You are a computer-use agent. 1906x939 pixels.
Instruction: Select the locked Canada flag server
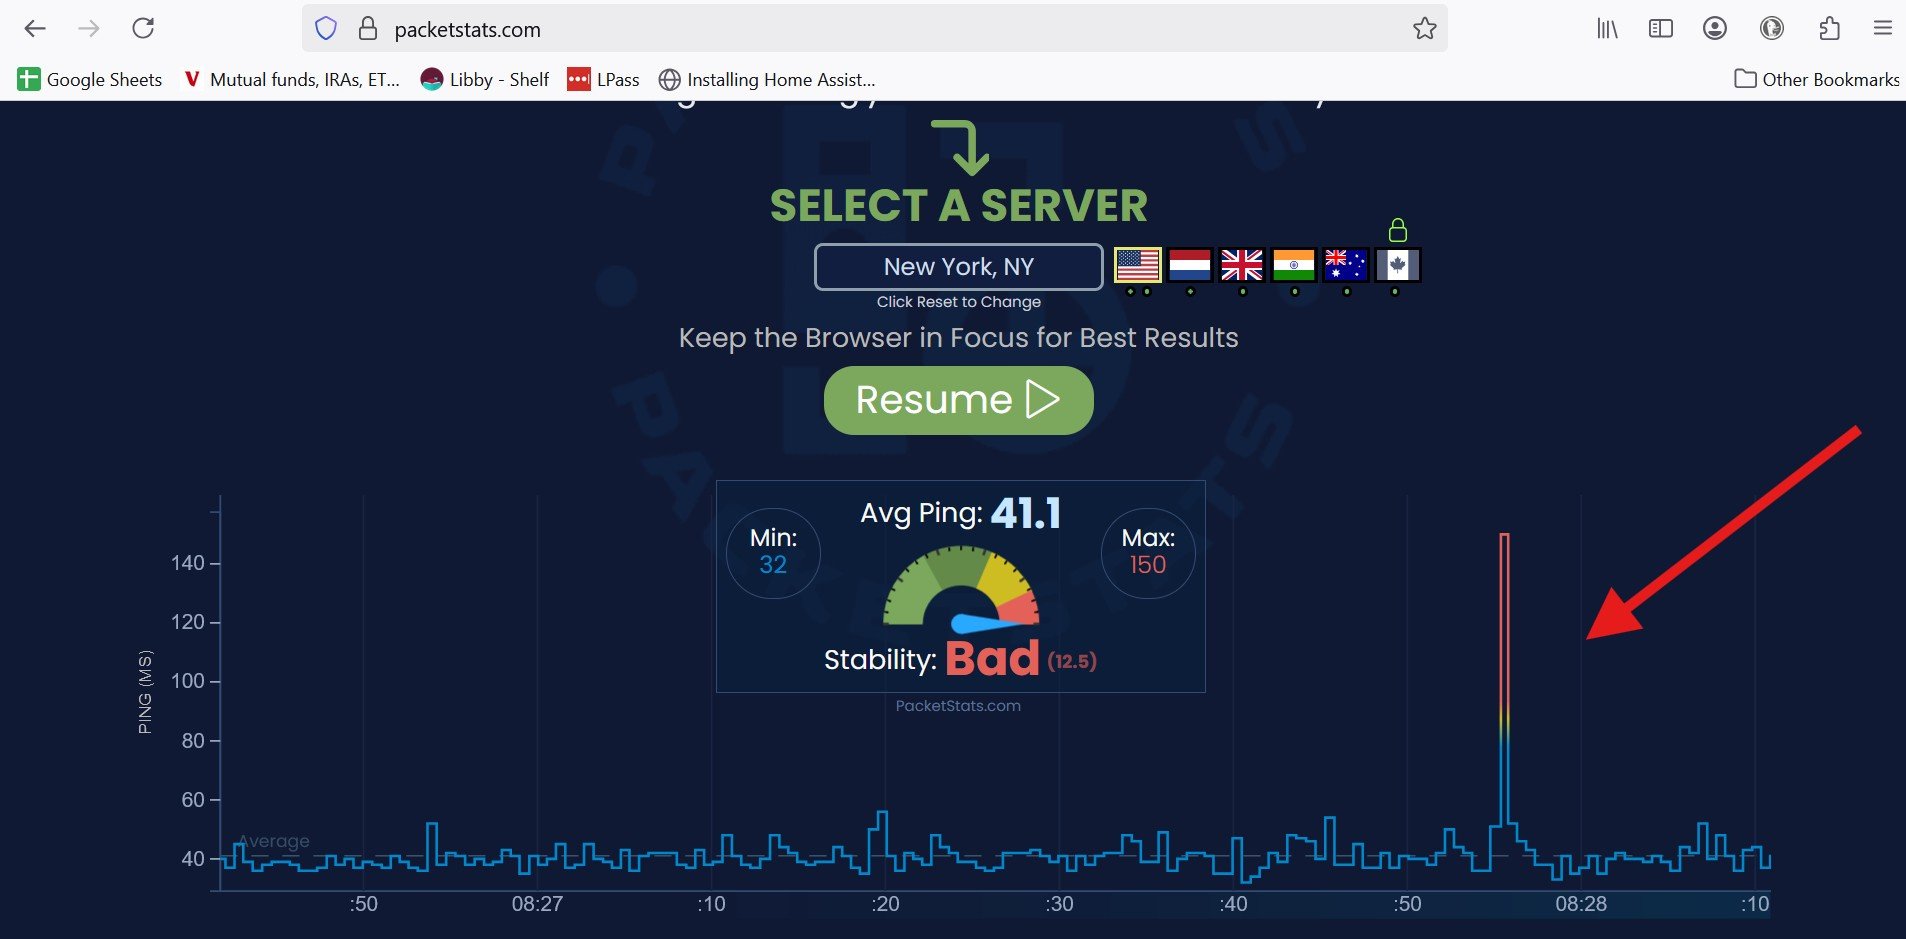pyautogui.click(x=1398, y=265)
